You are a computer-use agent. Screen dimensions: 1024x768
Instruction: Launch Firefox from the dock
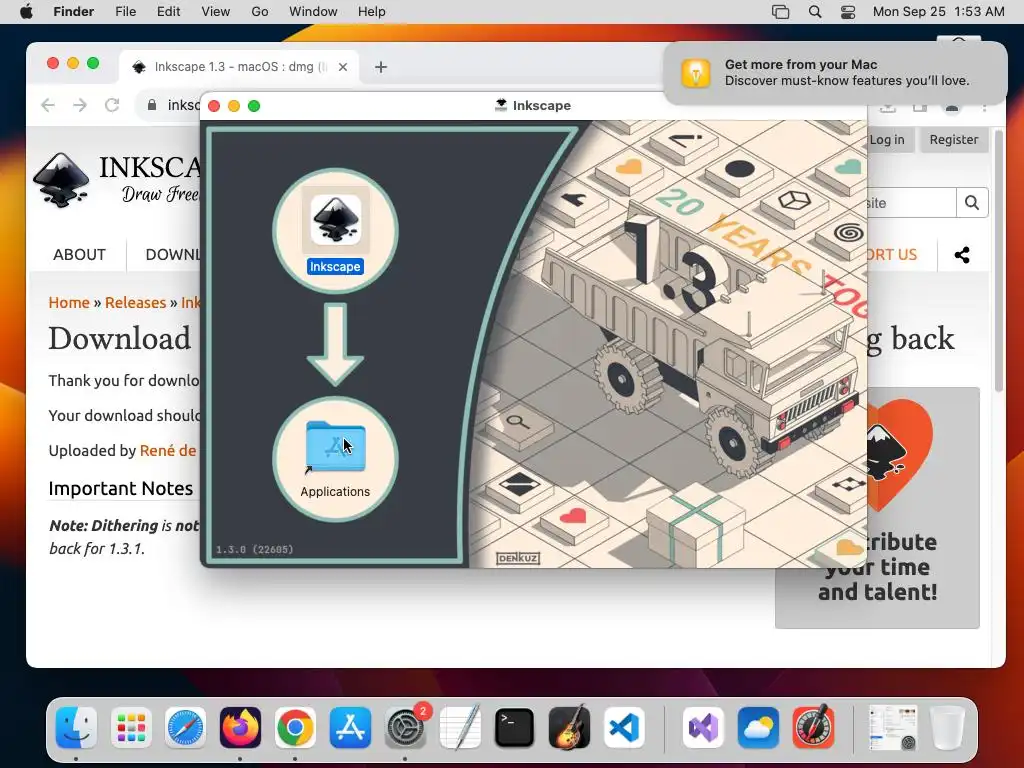(240, 728)
